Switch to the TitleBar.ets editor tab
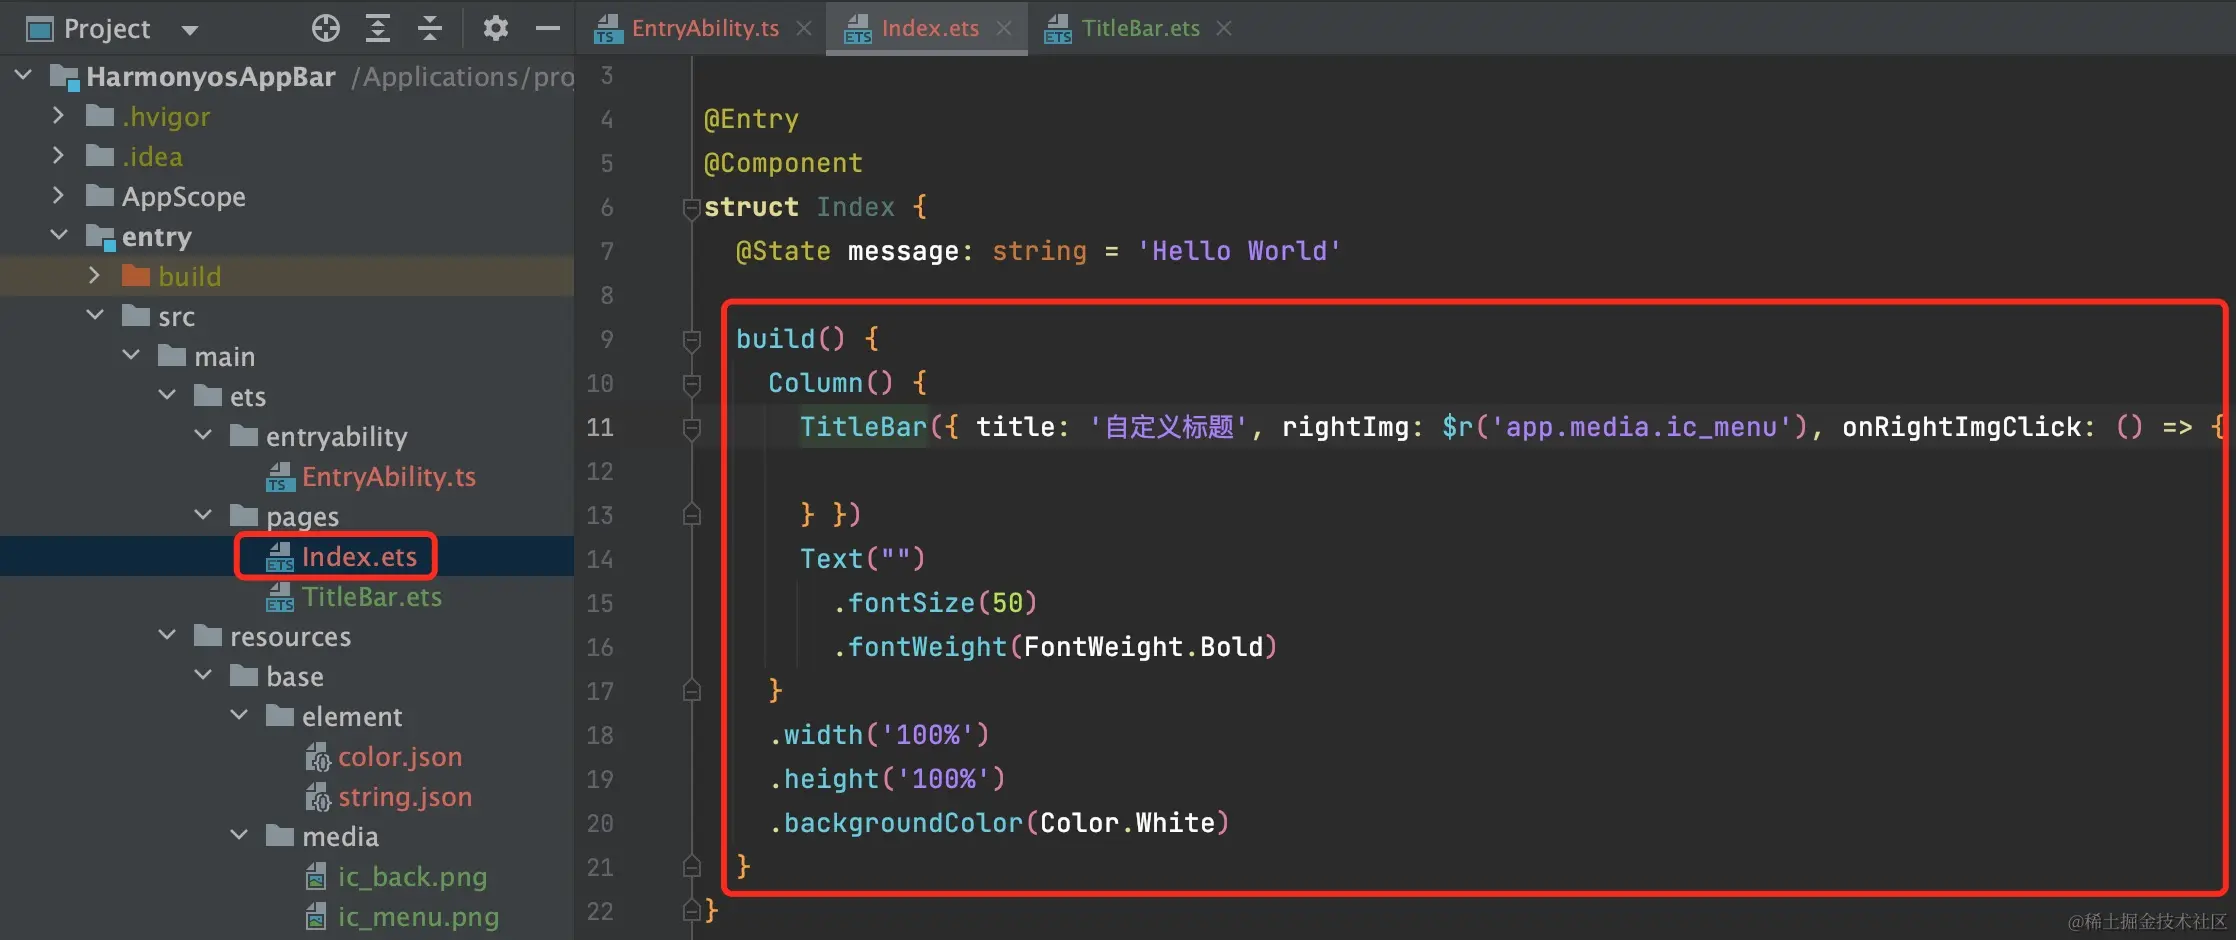This screenshot has height=940, width=2236. click(x=1140, y=28)
